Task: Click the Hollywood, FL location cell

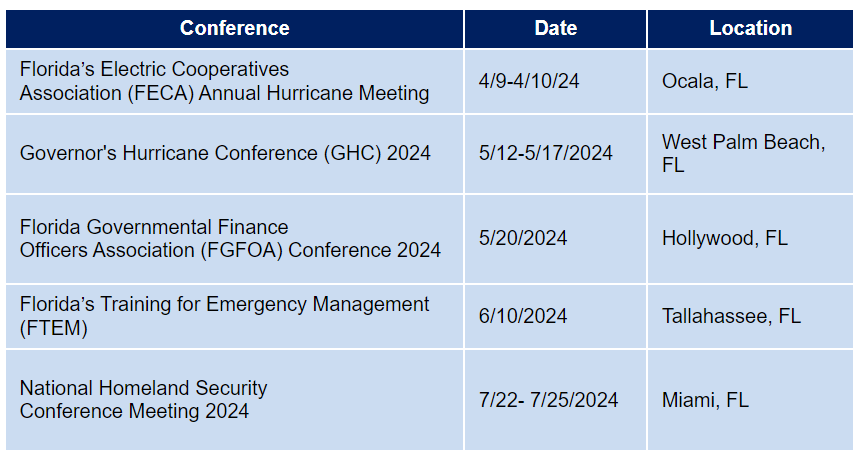Action: (x=724, y=238)
